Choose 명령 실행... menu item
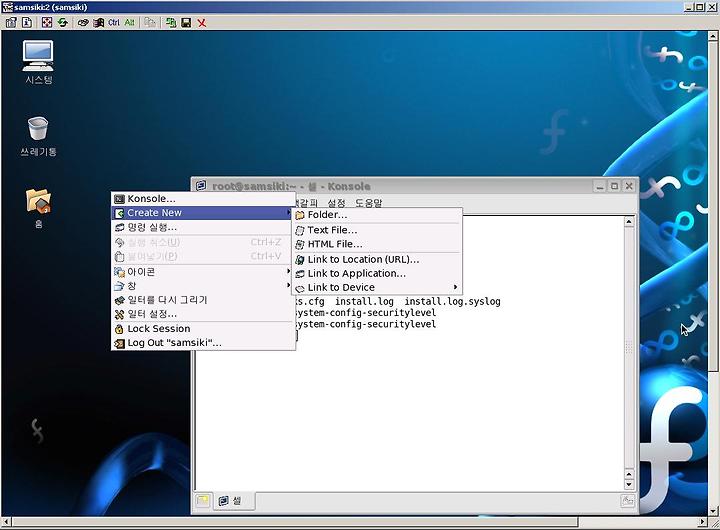Screen dimensions: 720x530 [202, 227]
